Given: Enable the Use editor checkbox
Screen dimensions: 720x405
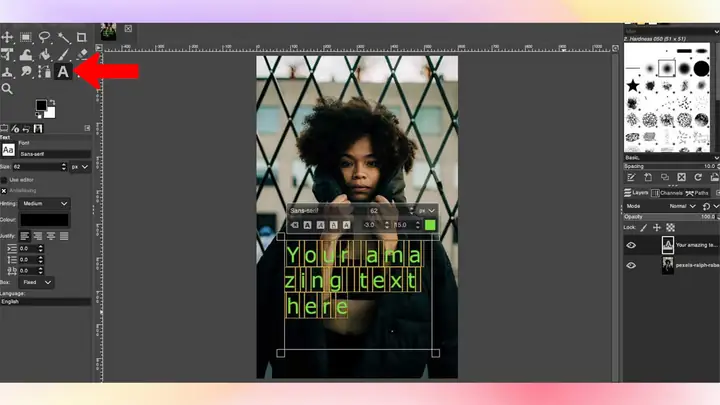Looking at the screenshot, I should point(4,180).
